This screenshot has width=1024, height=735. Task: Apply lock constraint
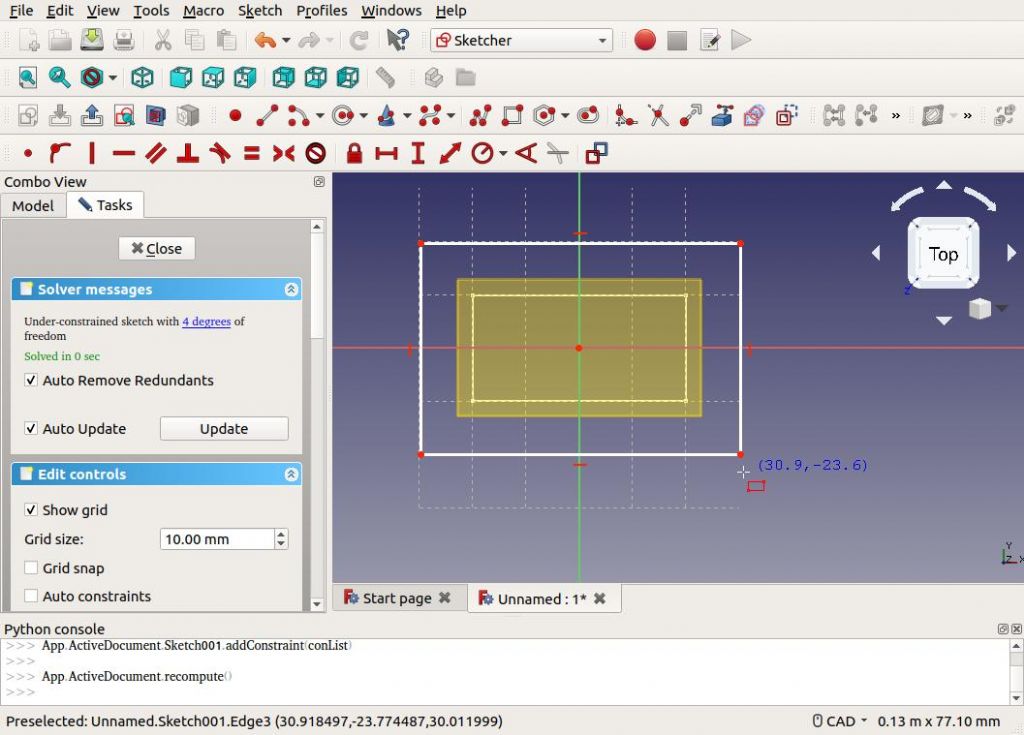tap(354, 154)
